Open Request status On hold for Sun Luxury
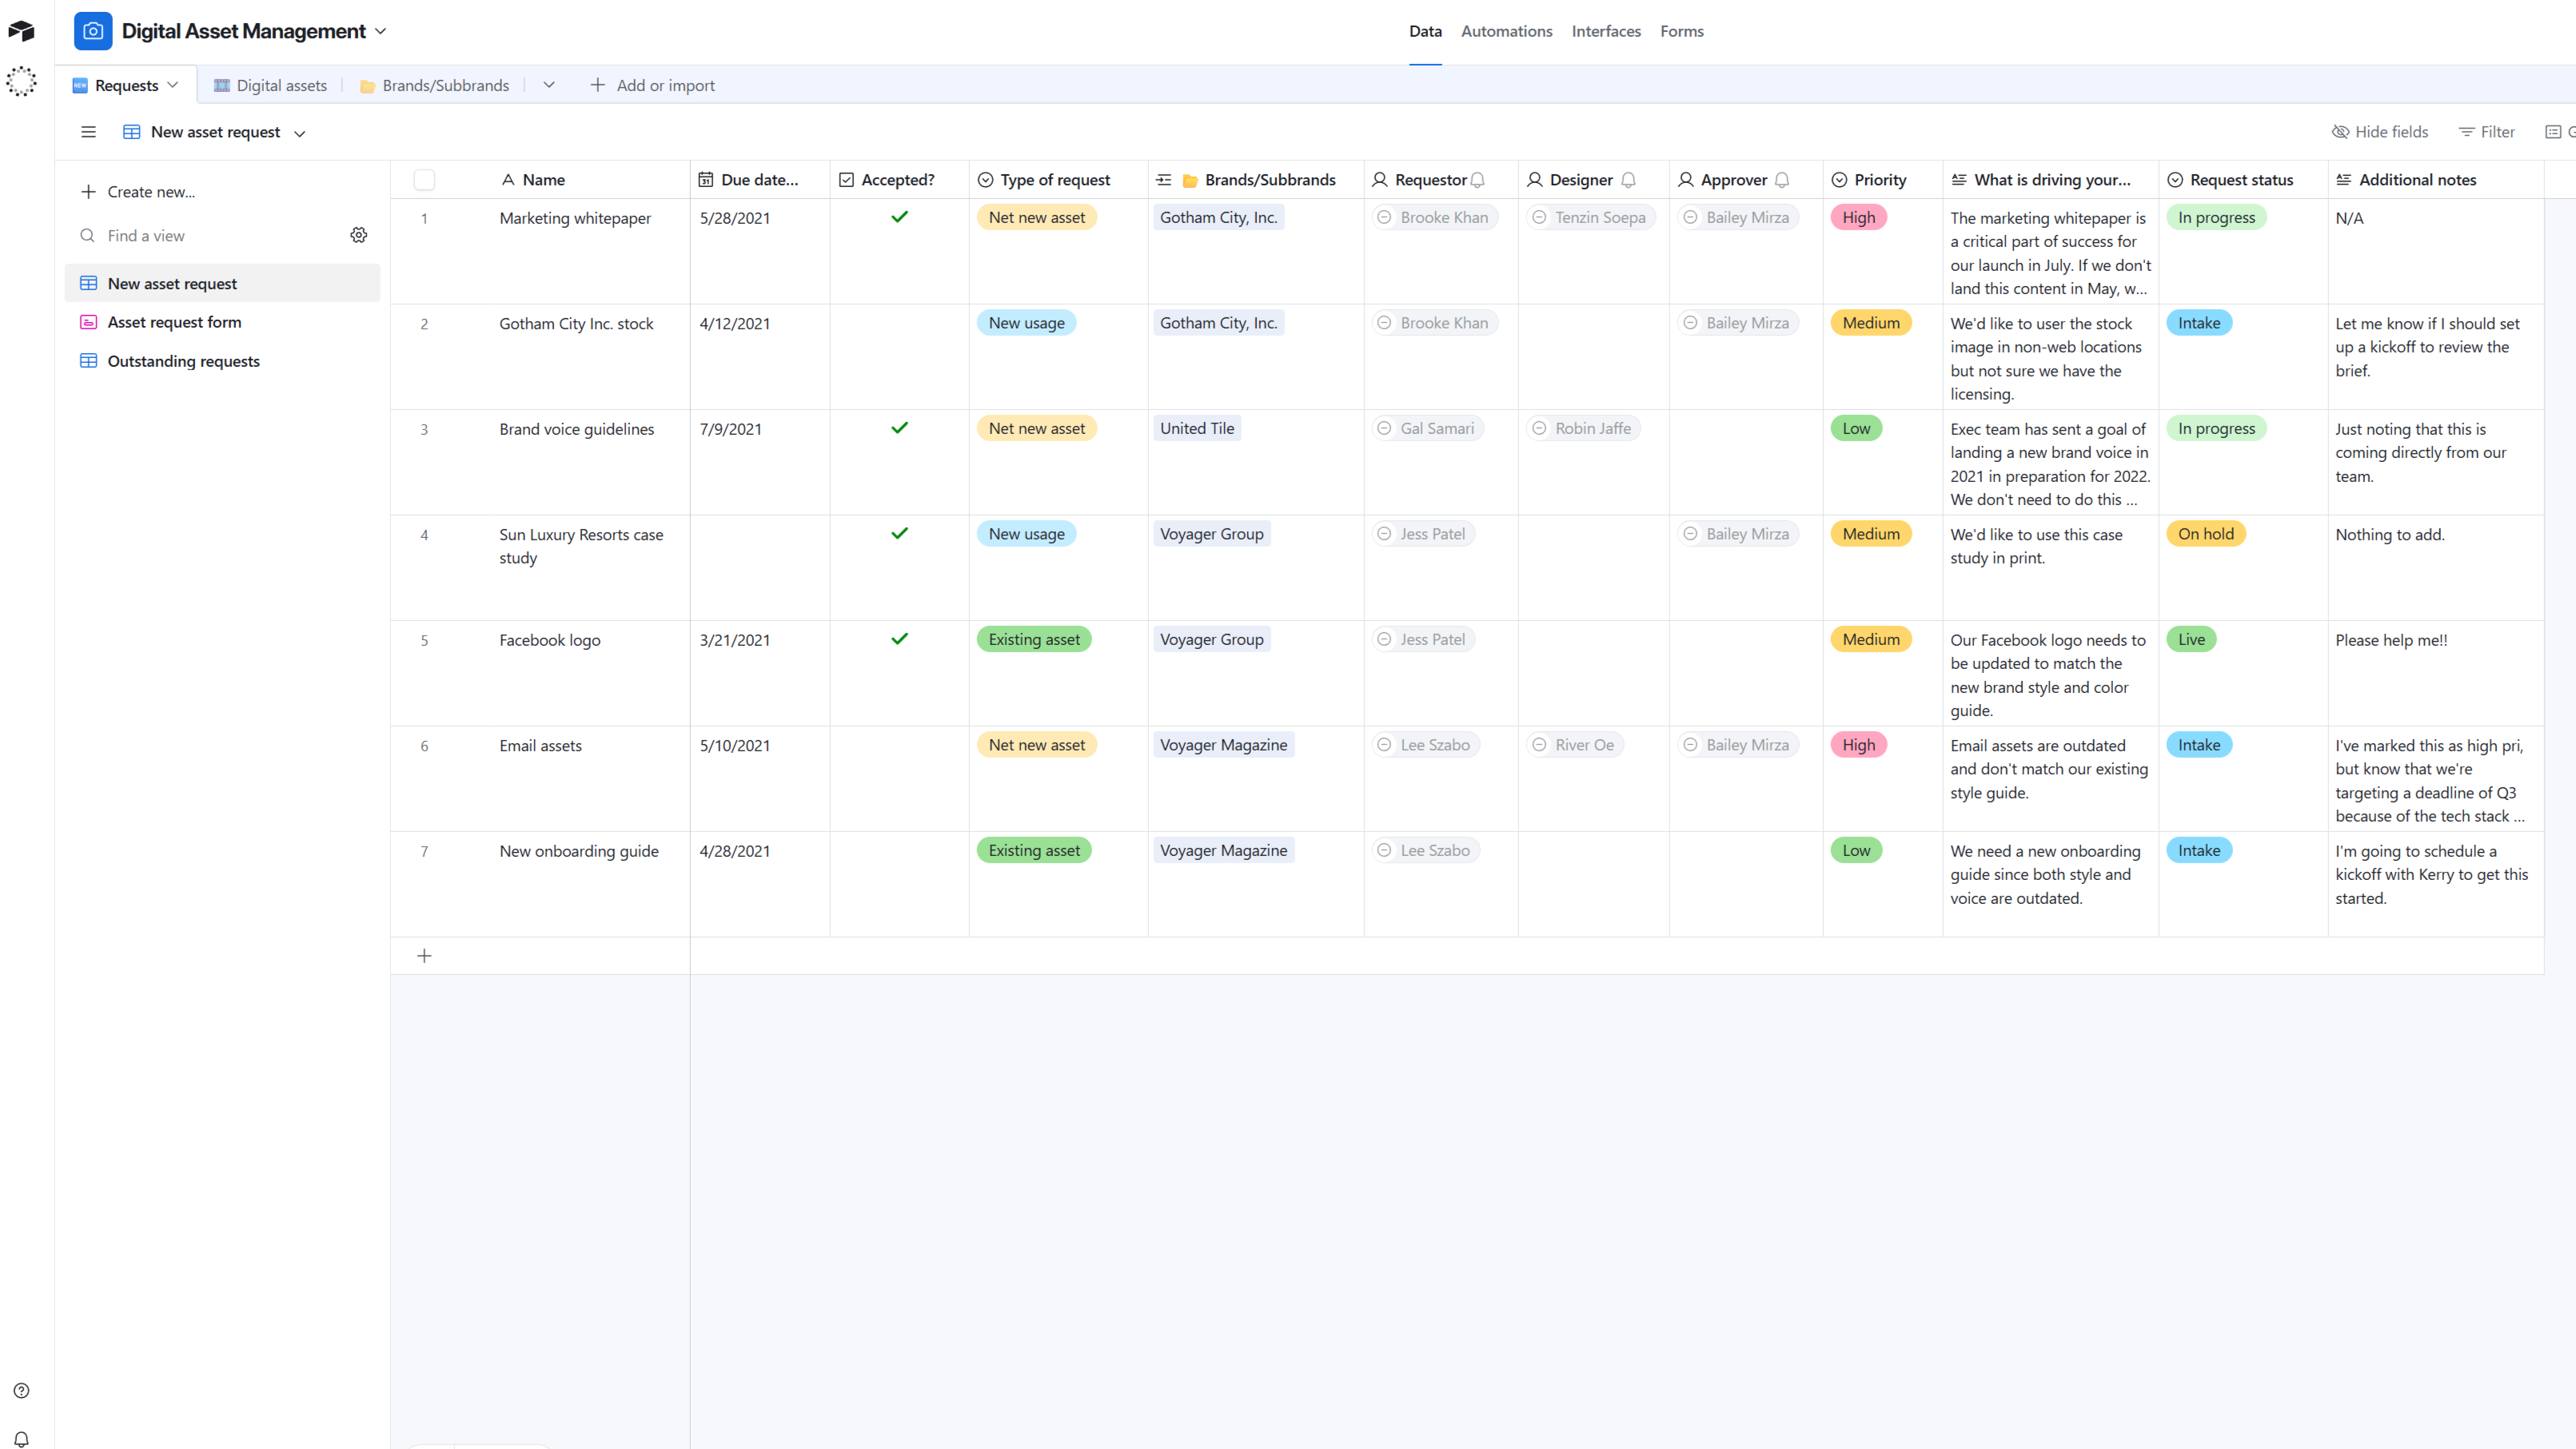The height and width of the screenshot is (1449, 2576). click(x=2205, y=534)
